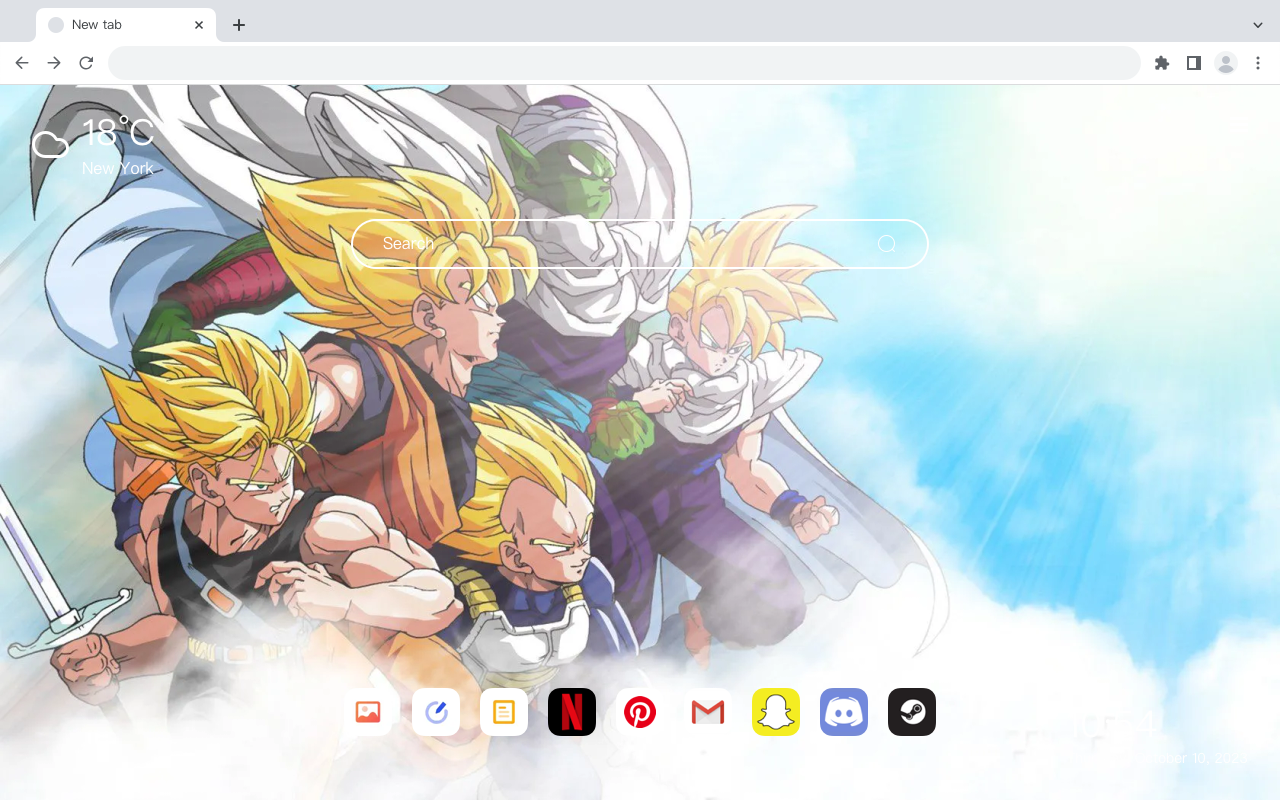1280x800 pixels.
Task: Open the Extensions puzzle menu
Action: [1162, 63]
